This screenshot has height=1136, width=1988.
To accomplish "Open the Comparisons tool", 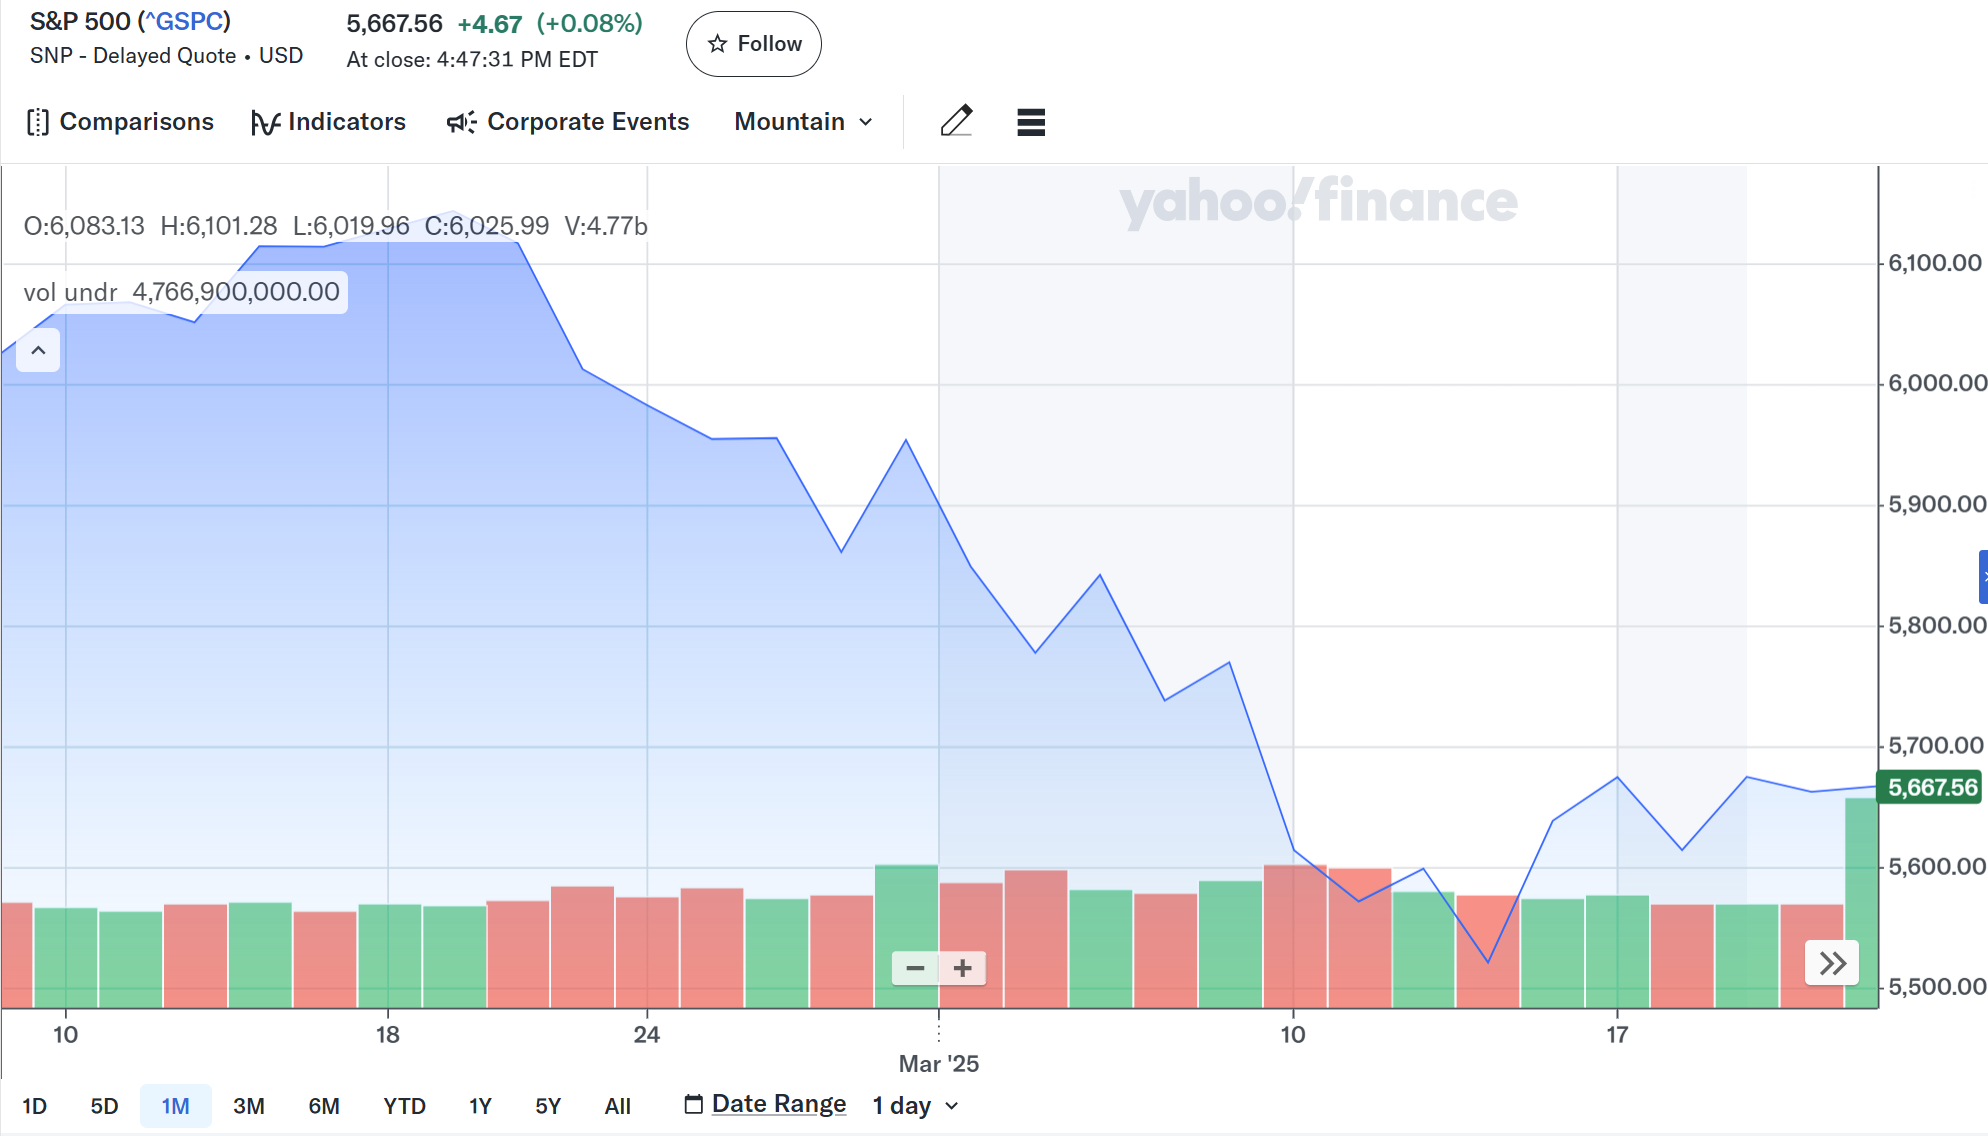I will pos(120,122).
